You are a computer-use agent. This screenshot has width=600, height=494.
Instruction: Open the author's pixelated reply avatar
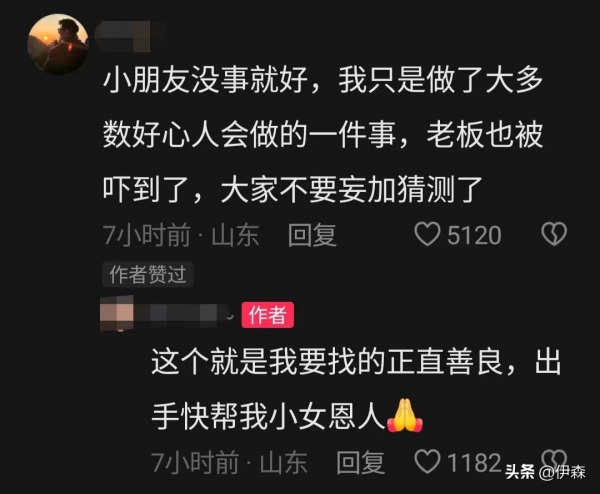click(x=117, y=313)
